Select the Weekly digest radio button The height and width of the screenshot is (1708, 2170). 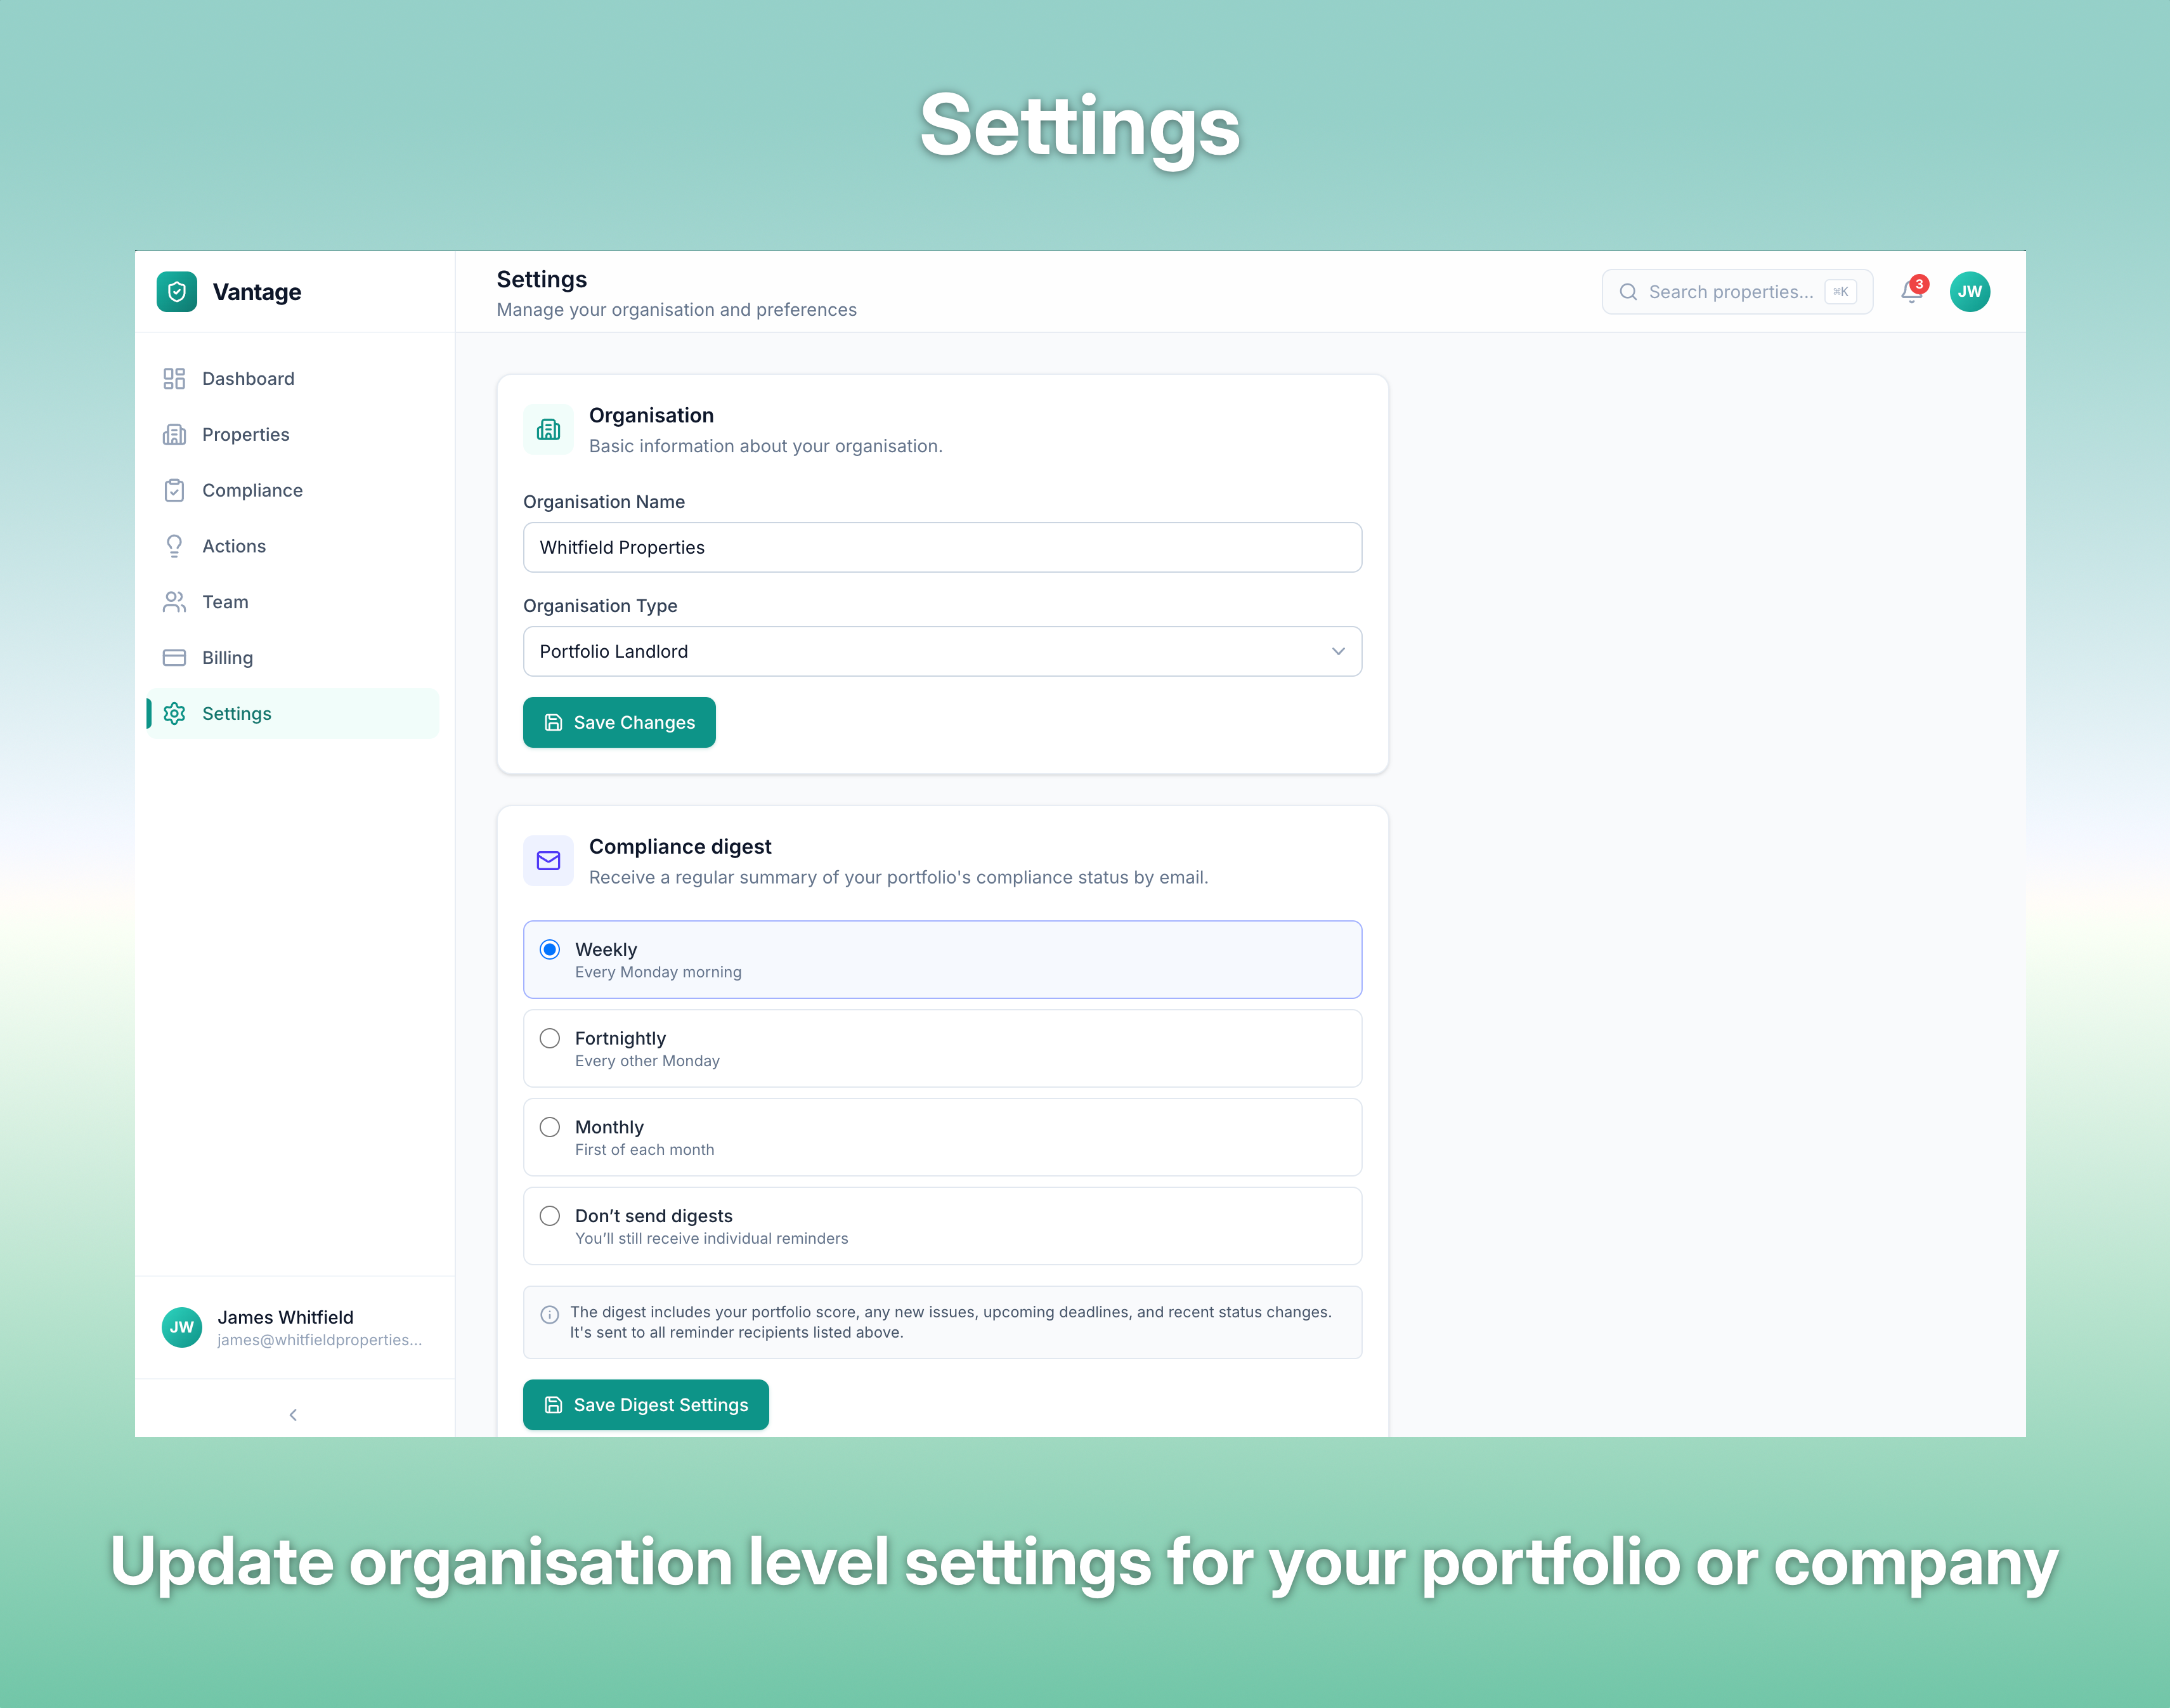(x=550, y=950)
